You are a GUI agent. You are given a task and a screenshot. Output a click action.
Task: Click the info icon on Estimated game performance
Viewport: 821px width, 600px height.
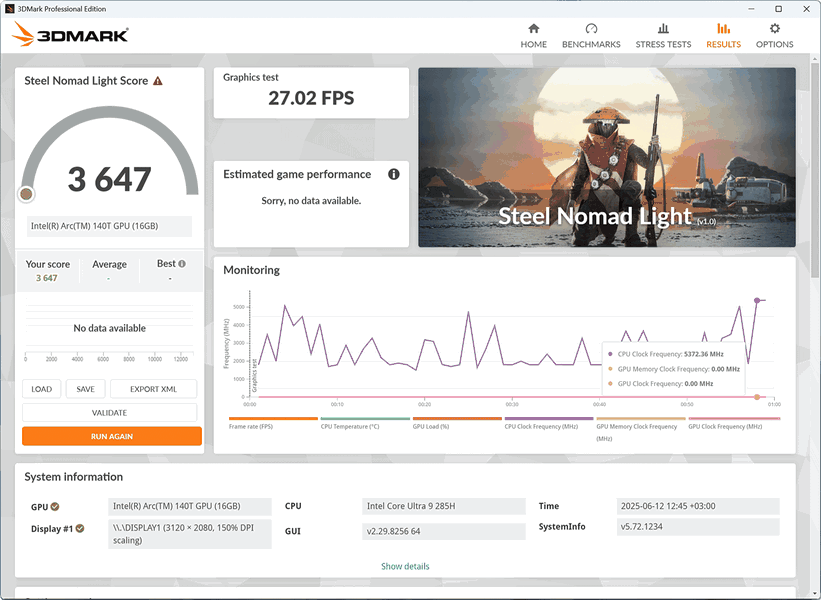[394, 174]
